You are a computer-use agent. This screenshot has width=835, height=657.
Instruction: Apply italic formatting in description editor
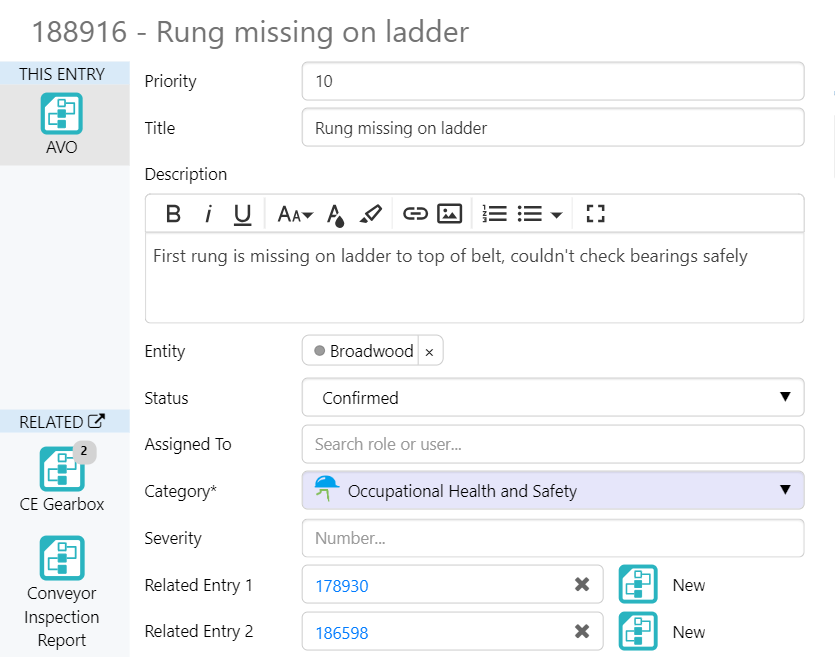click(x=208, y=213)
